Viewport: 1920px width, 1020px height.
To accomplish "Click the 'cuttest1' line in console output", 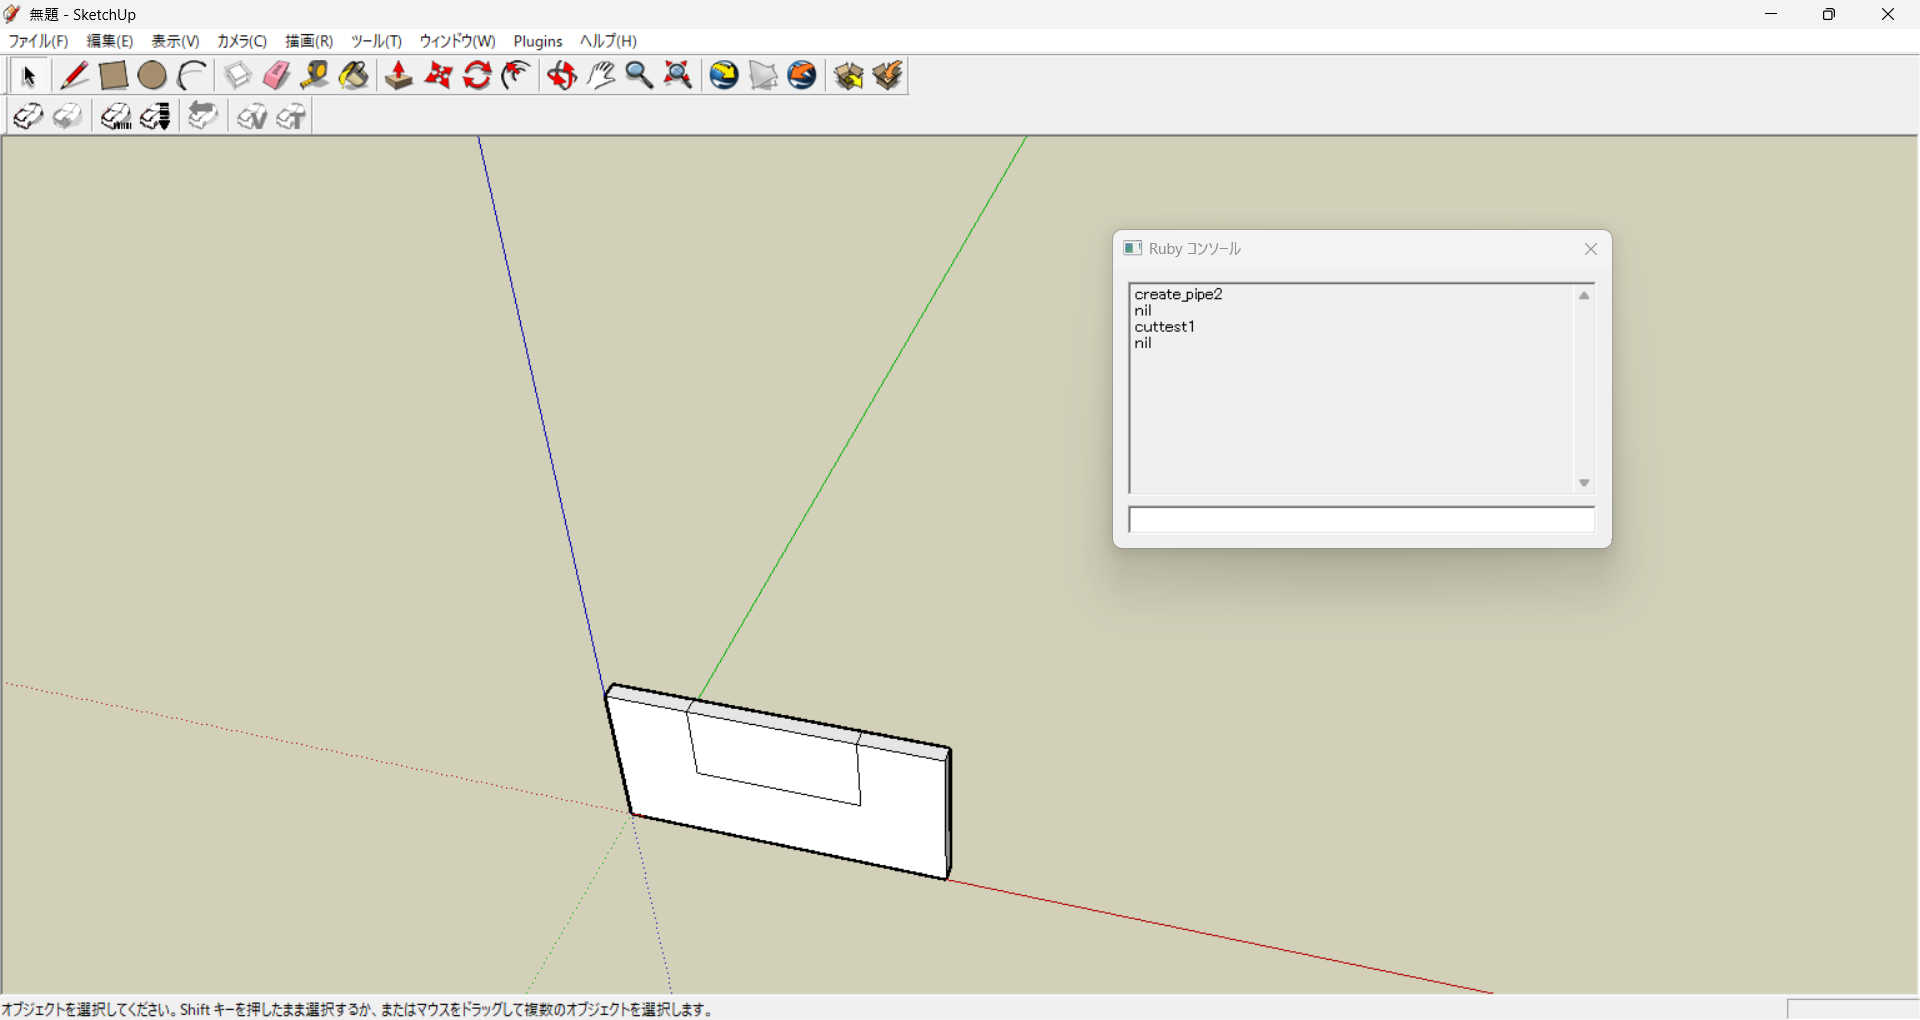I will 1164,326.
